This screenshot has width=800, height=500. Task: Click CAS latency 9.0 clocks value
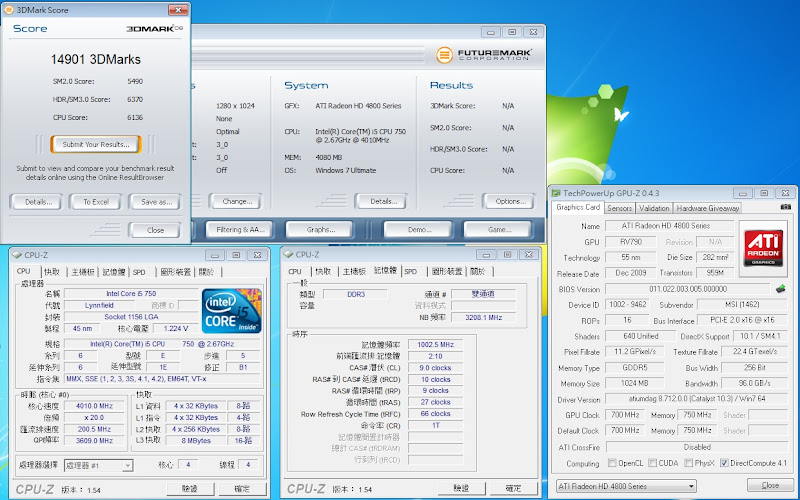pyautogui.click(x=435, y=368)
